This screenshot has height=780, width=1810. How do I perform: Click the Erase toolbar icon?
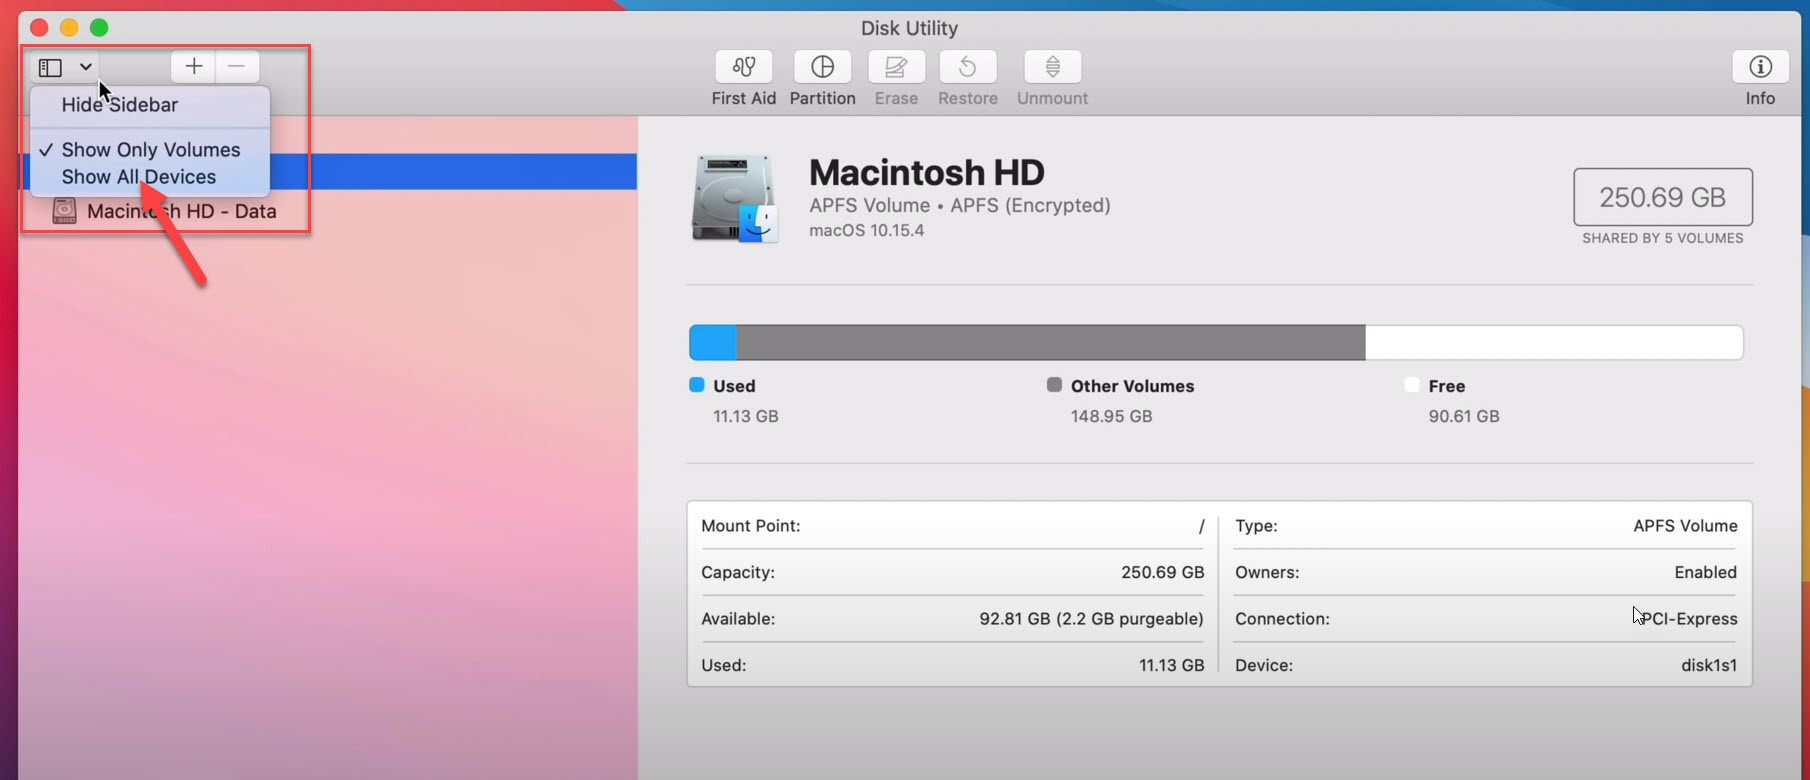[x=896, y=67]
